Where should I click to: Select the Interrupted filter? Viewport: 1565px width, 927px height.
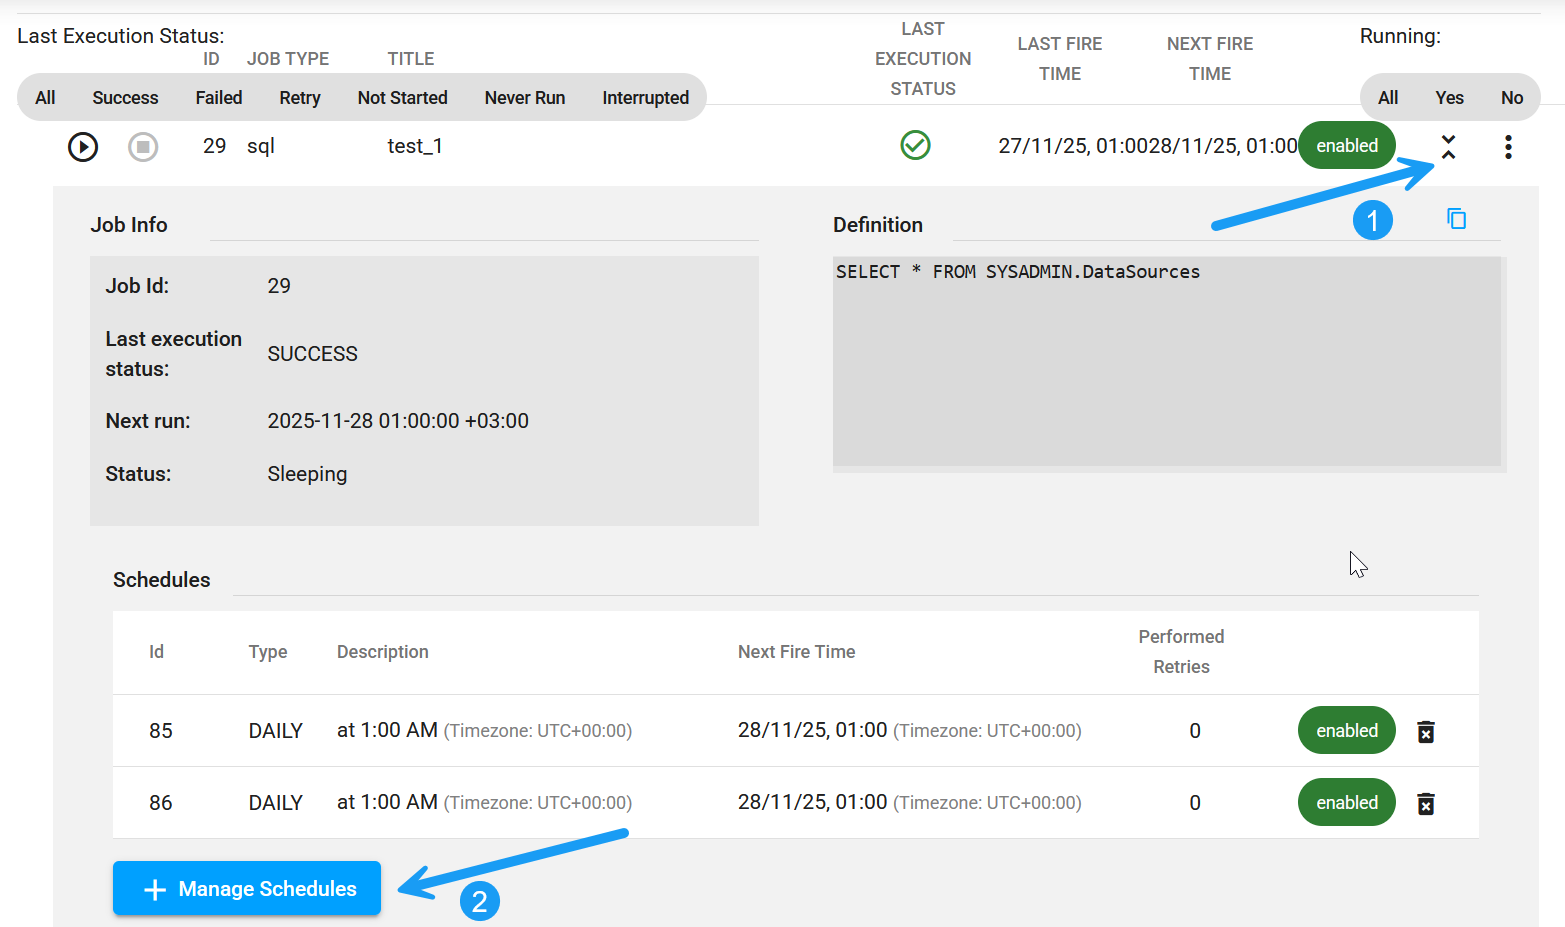tap(645, 97)
